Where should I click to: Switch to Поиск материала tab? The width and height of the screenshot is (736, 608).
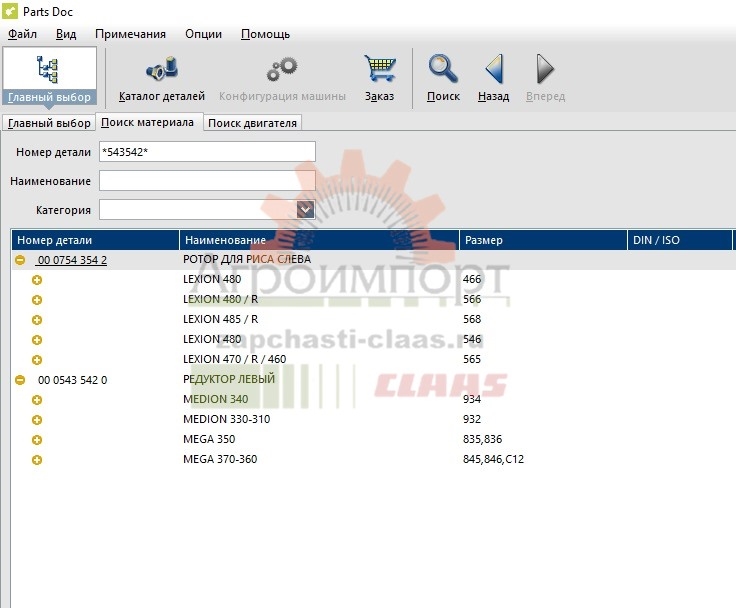pos(147,122)
